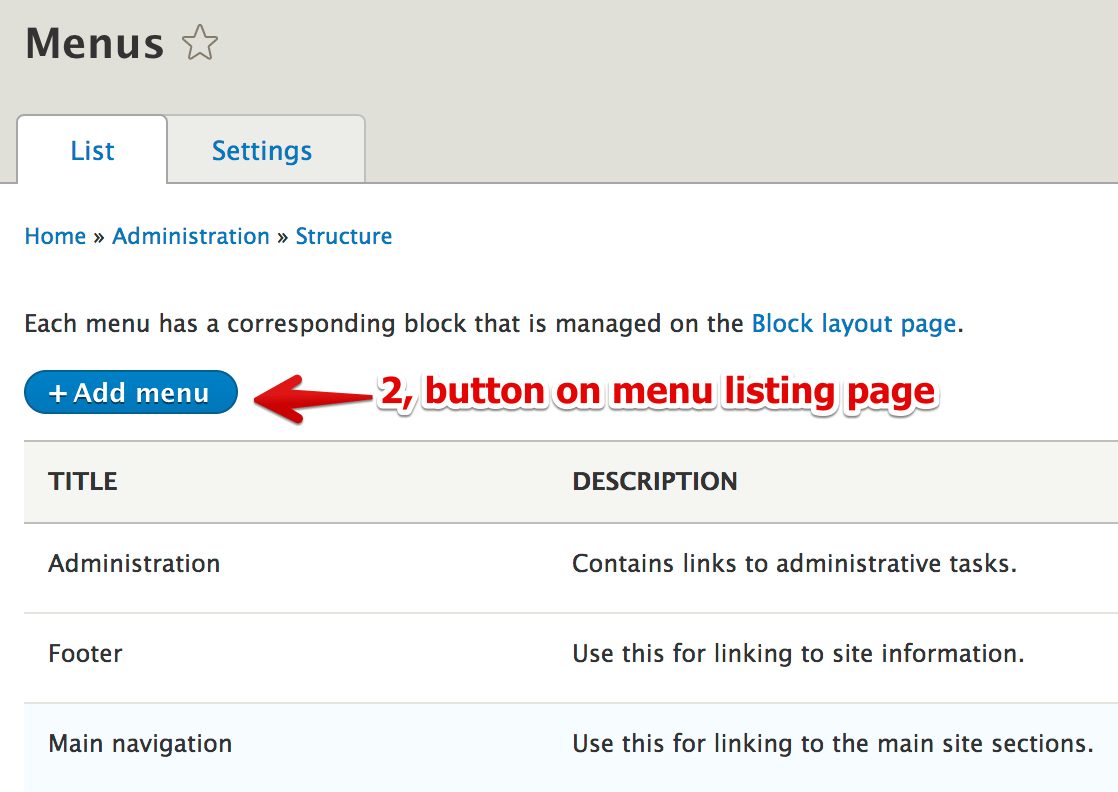Click the TITLE column header
This screenshot has width=1118, height=792.
82,481
